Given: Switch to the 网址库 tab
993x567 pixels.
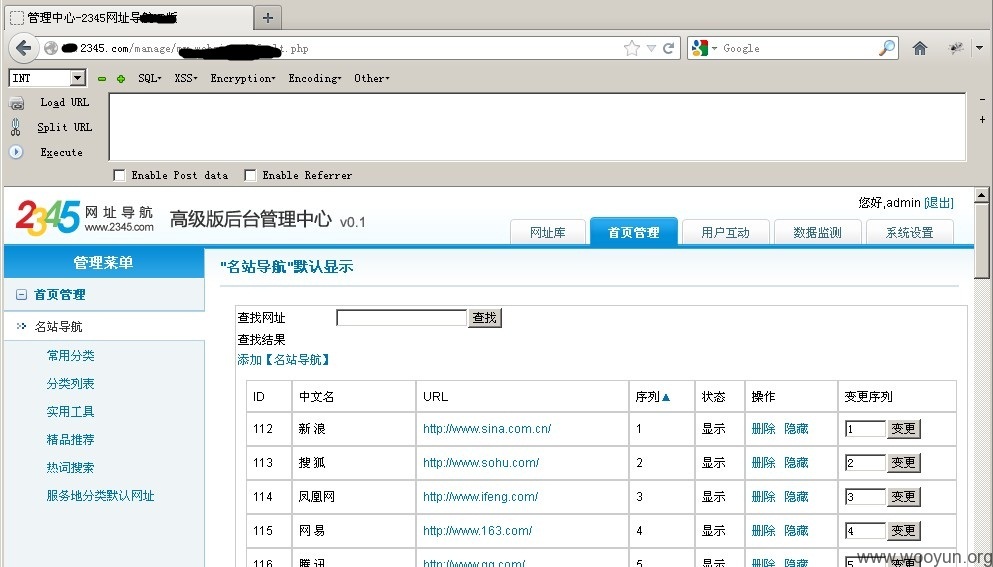Looking at the screenshot, I should pos(548,233).
